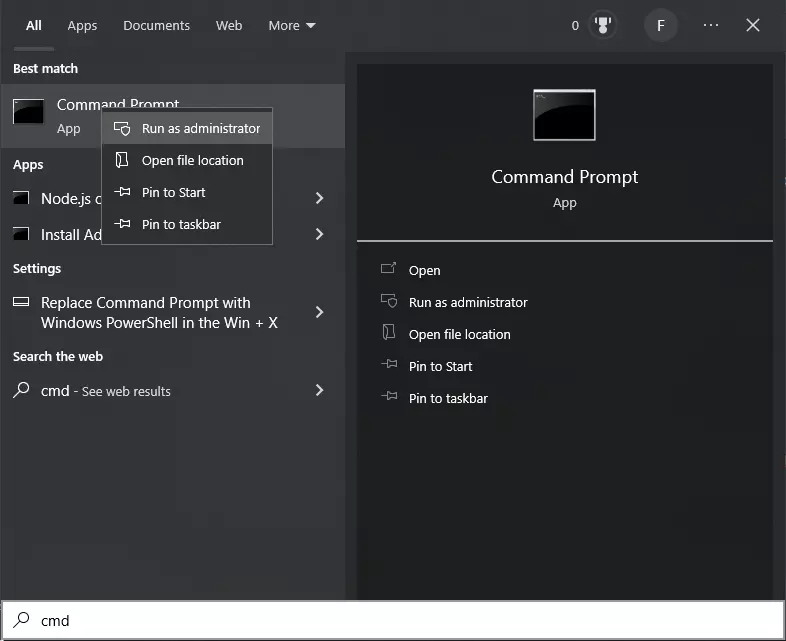
Task: Click Open in the right details pane
Action: coord(425,271)
